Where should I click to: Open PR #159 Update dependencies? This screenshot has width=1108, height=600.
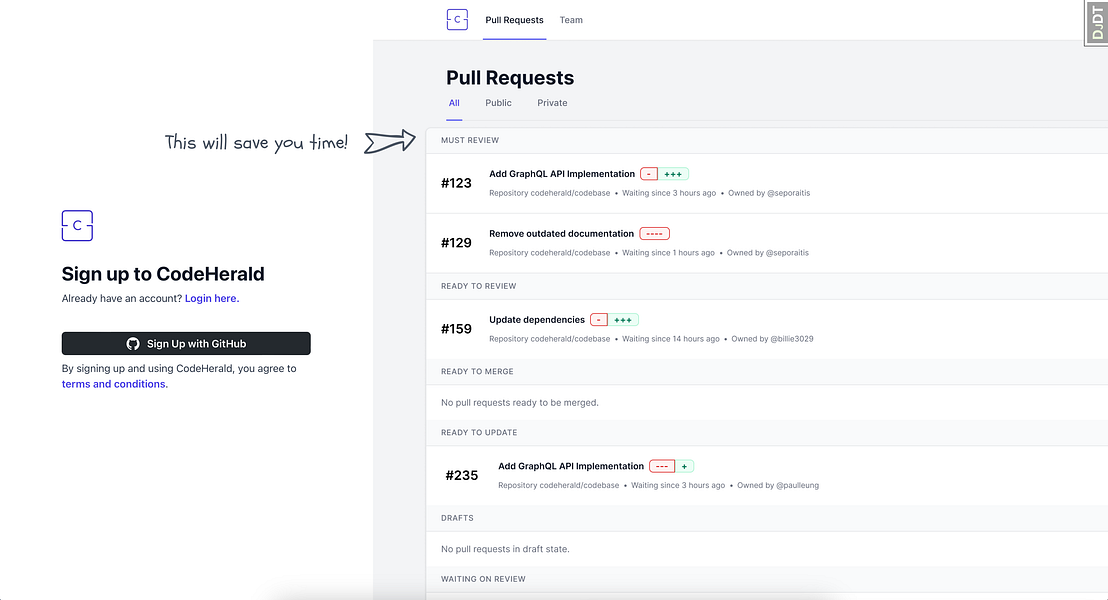tap(539, 319)
